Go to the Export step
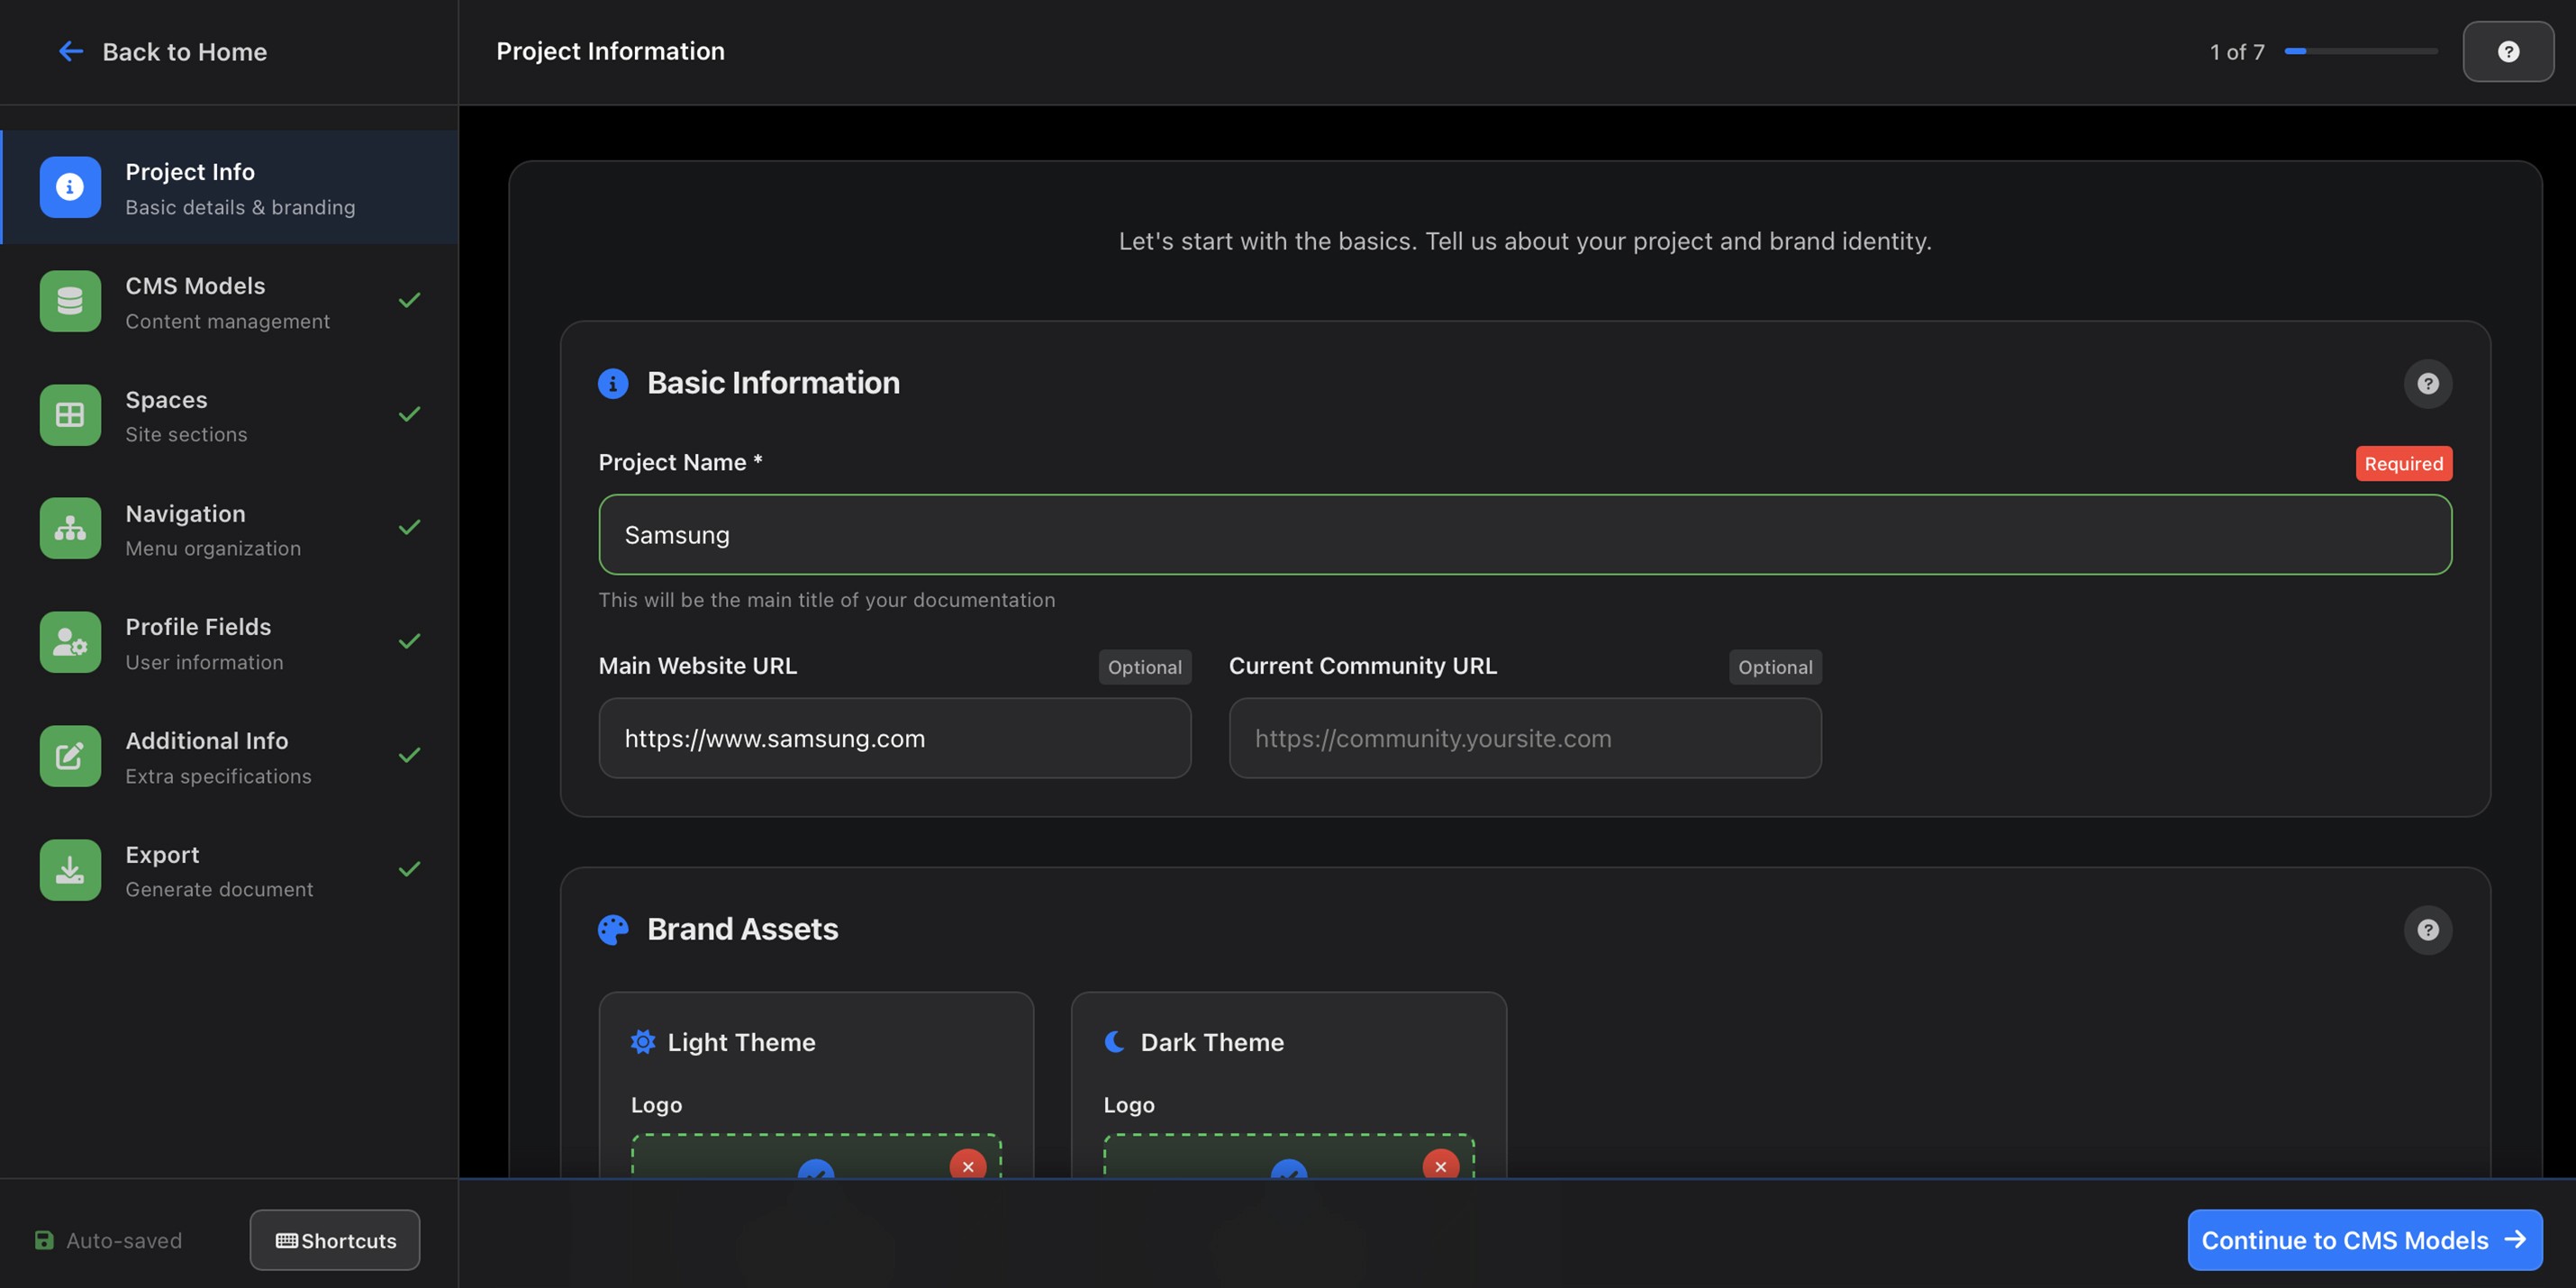This screenshot has height=1288, width=2576. (230, 870)
